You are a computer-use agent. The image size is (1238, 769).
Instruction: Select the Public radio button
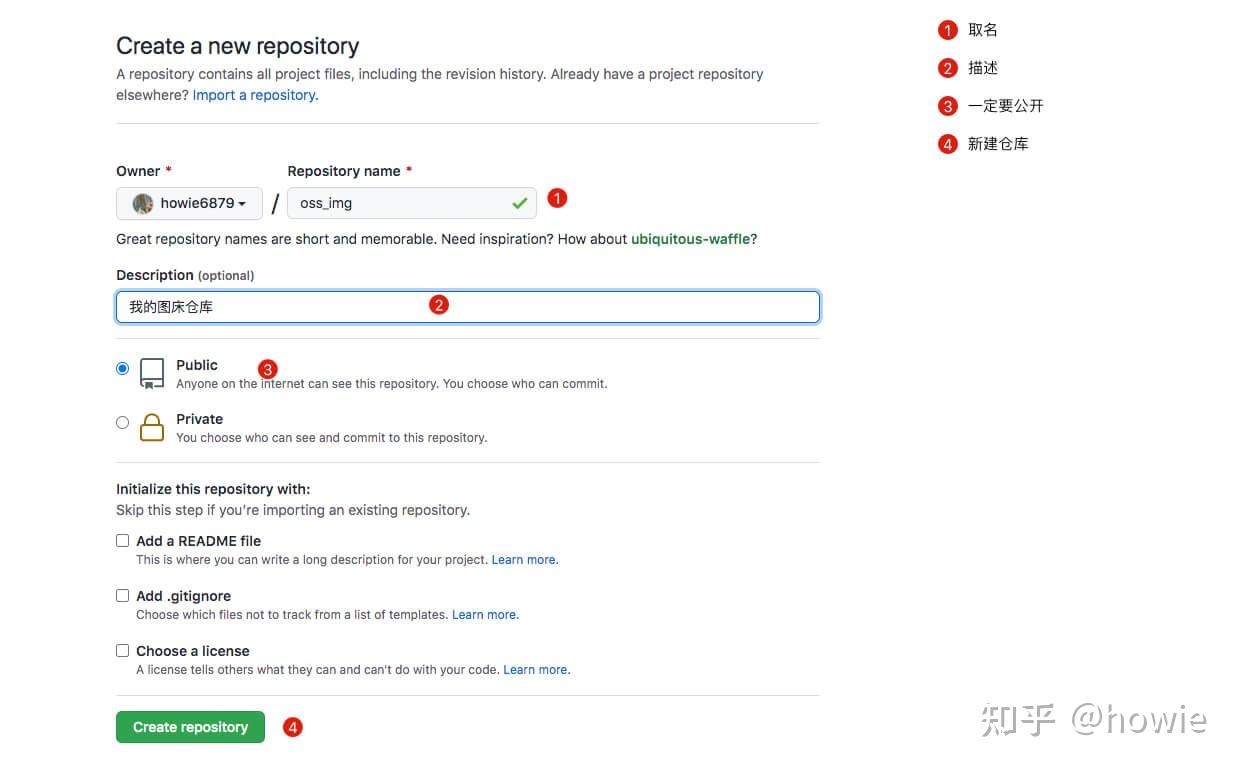[123, 368]
